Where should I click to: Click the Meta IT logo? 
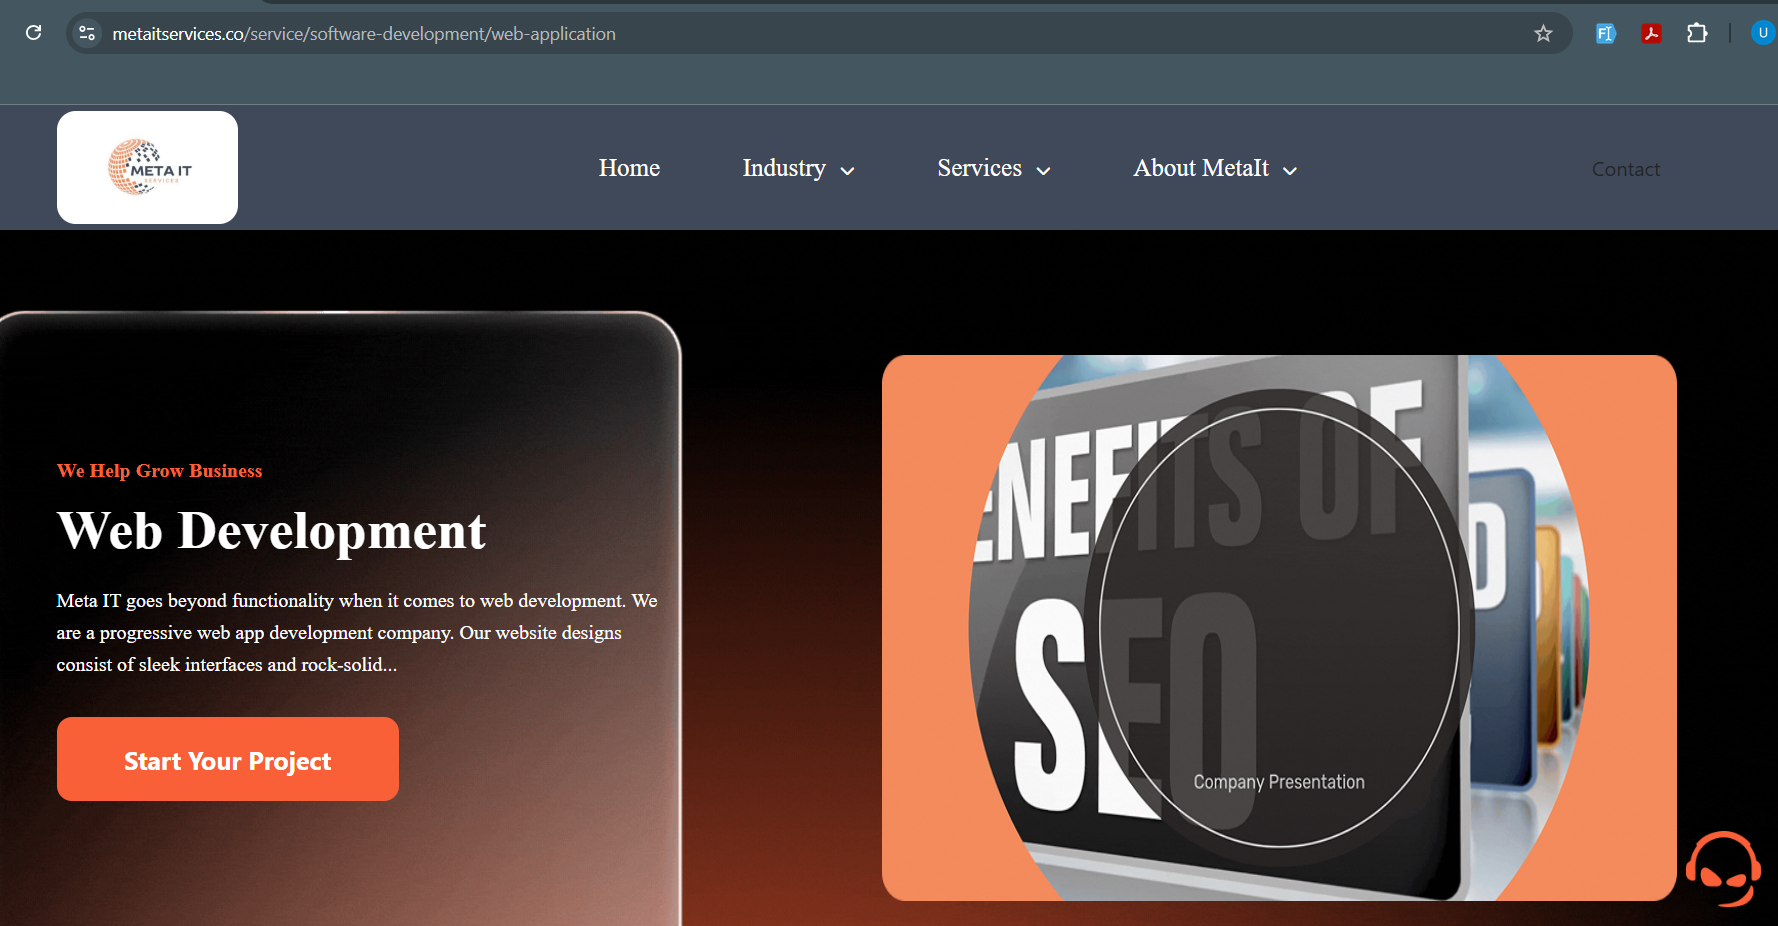[147, 167]
